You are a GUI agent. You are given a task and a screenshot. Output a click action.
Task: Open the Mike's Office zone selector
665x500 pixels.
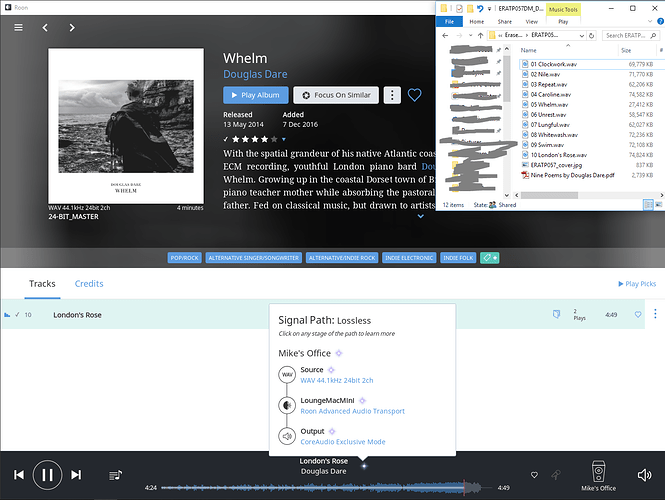tap(598, 476)
